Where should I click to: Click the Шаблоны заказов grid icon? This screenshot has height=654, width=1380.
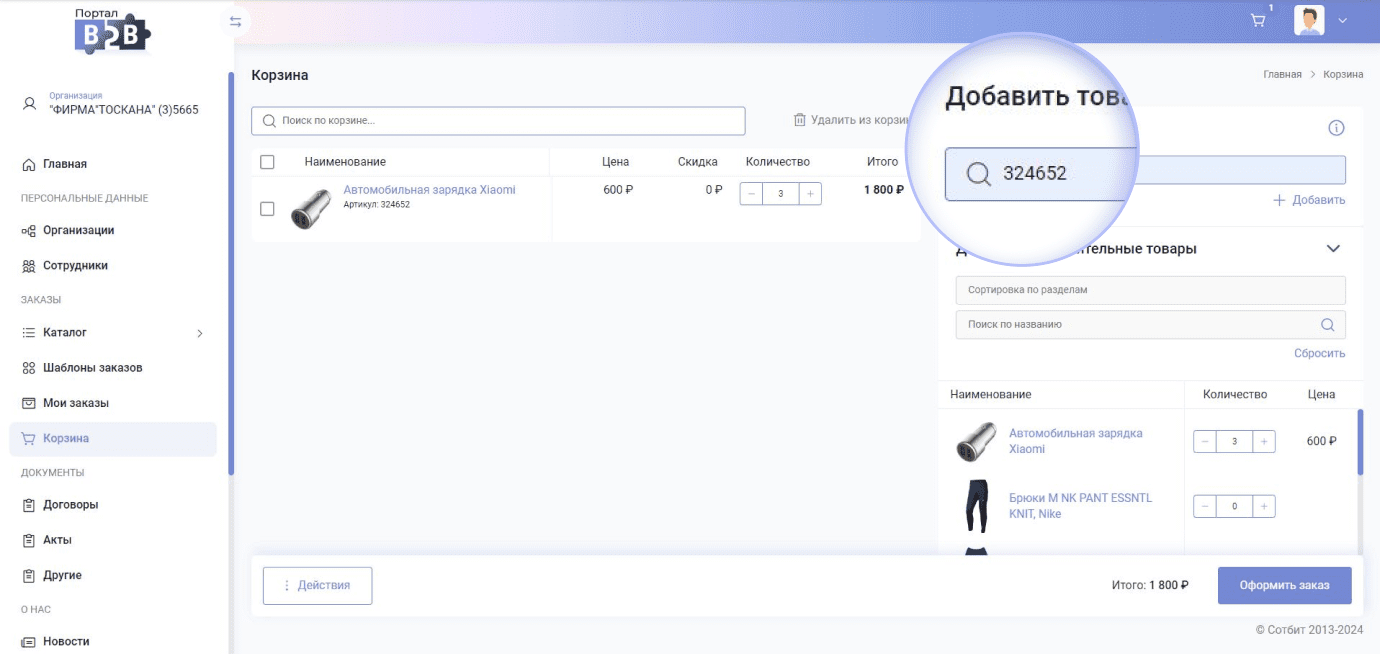tap(29, 368)
